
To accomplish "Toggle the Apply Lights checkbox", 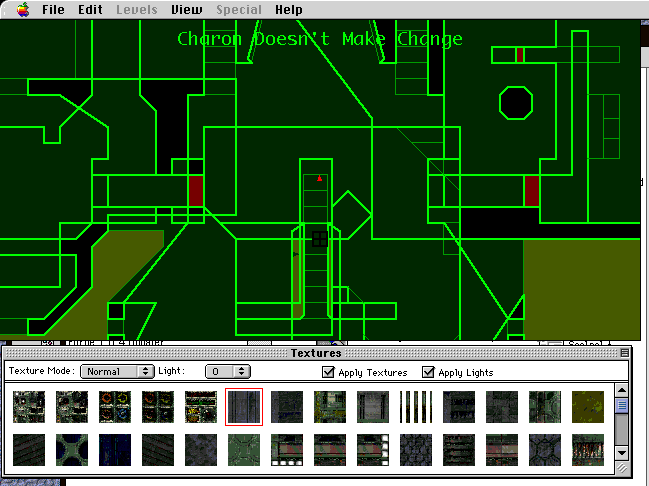I will 429,372.
